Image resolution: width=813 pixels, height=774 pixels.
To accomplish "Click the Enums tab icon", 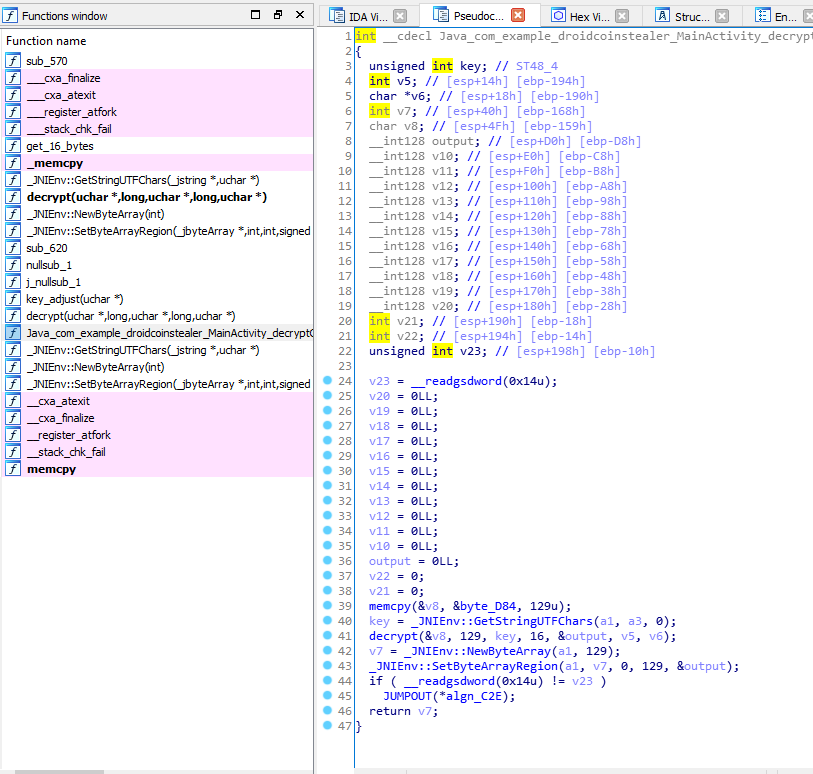I will (763, 16).
